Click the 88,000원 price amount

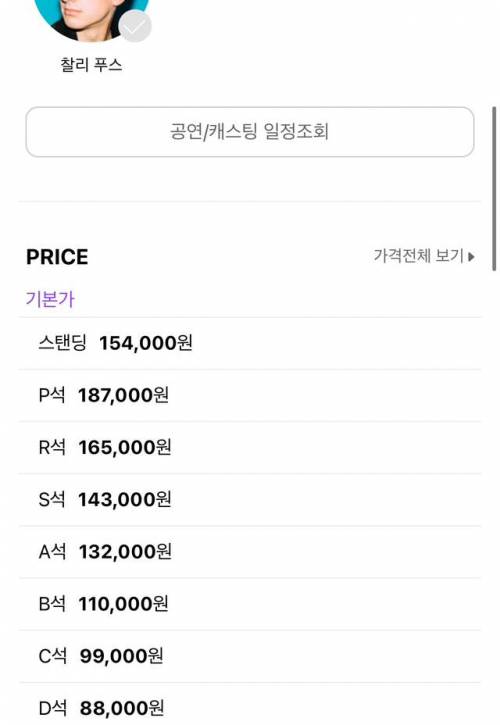tap(122, 708)
